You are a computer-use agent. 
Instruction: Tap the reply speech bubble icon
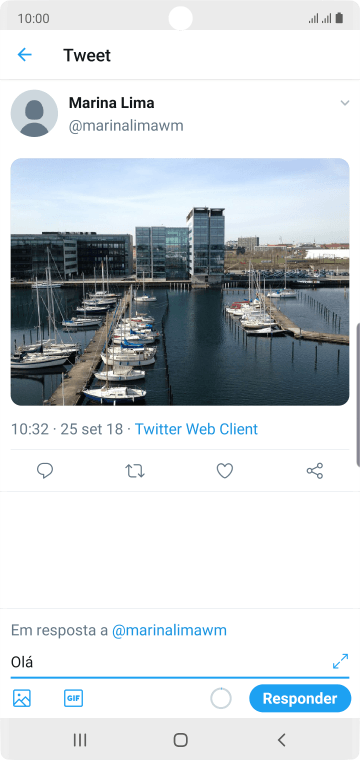click(45, 471)
